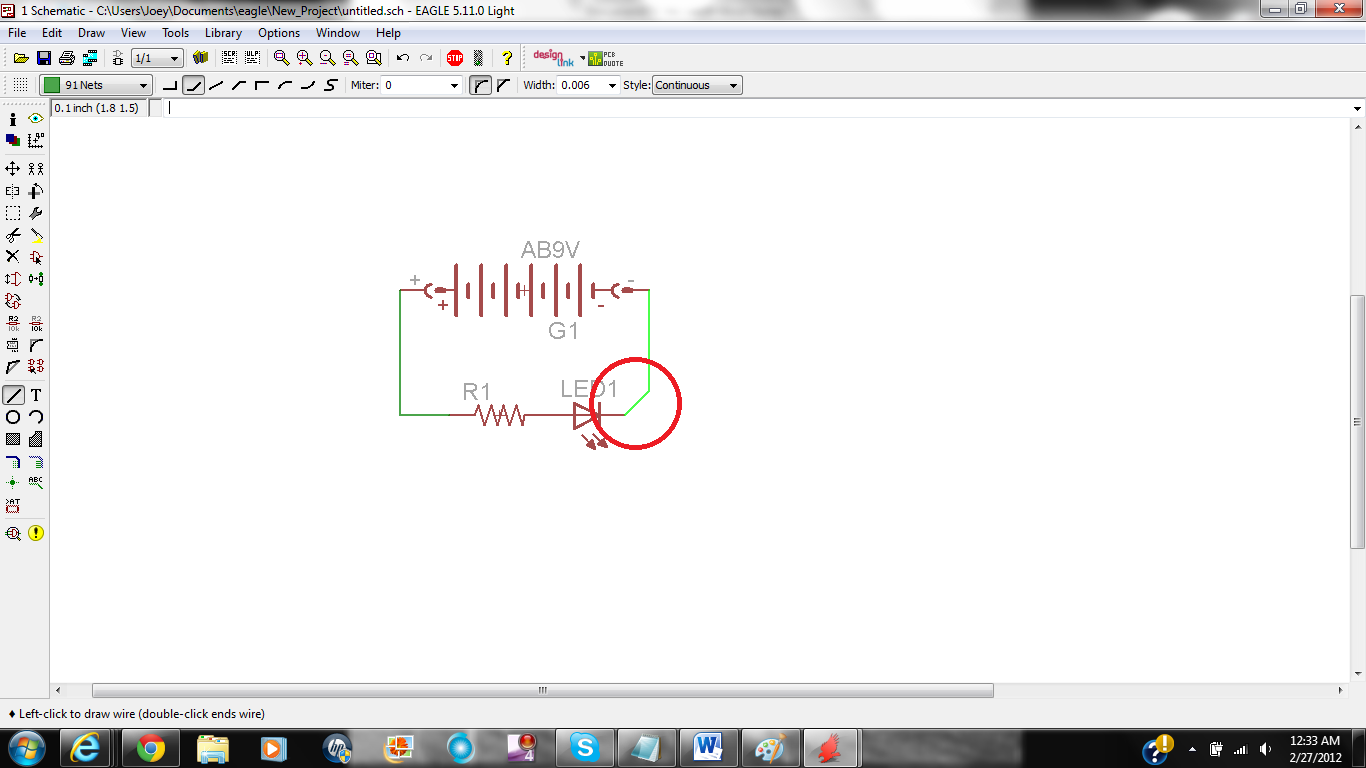This screenshot has height=768, width=1366.
Task: Save the schematic using the floppy icon
Action: 44,58
